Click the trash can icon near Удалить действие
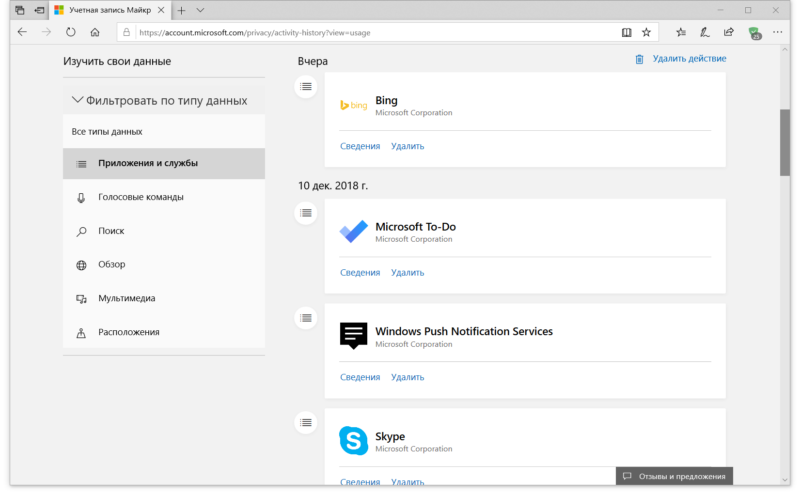 pyautogui.click(x=639, y=59)
